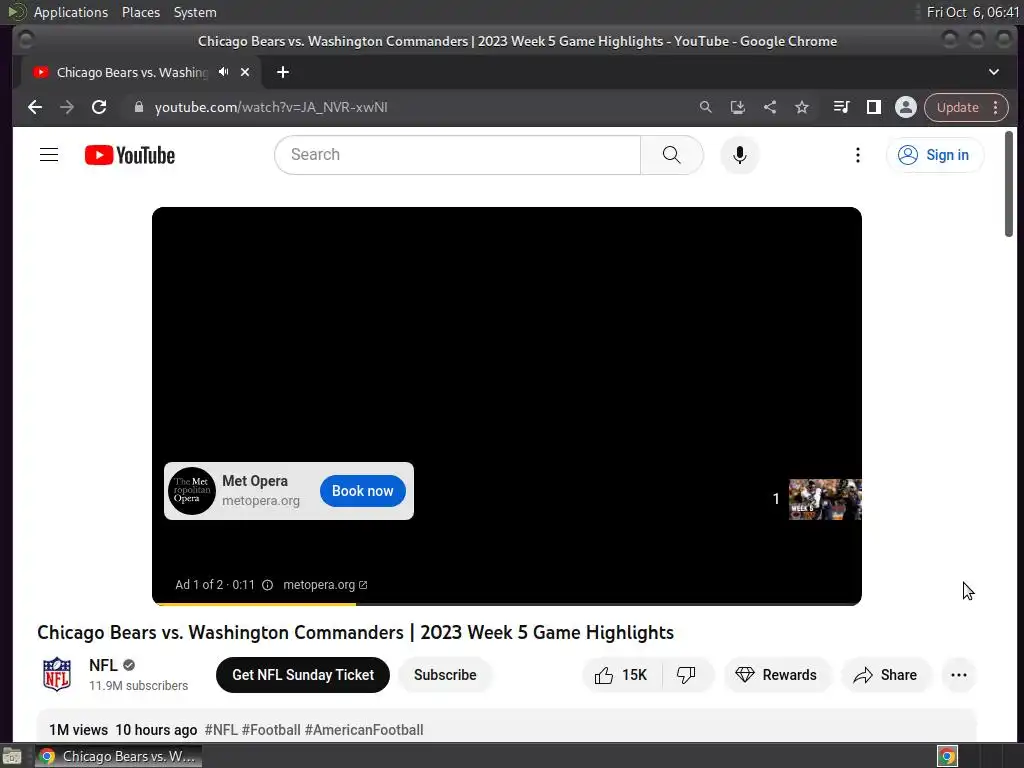Click the Sign in button
1024x768 pixels.
coord(934,155)
